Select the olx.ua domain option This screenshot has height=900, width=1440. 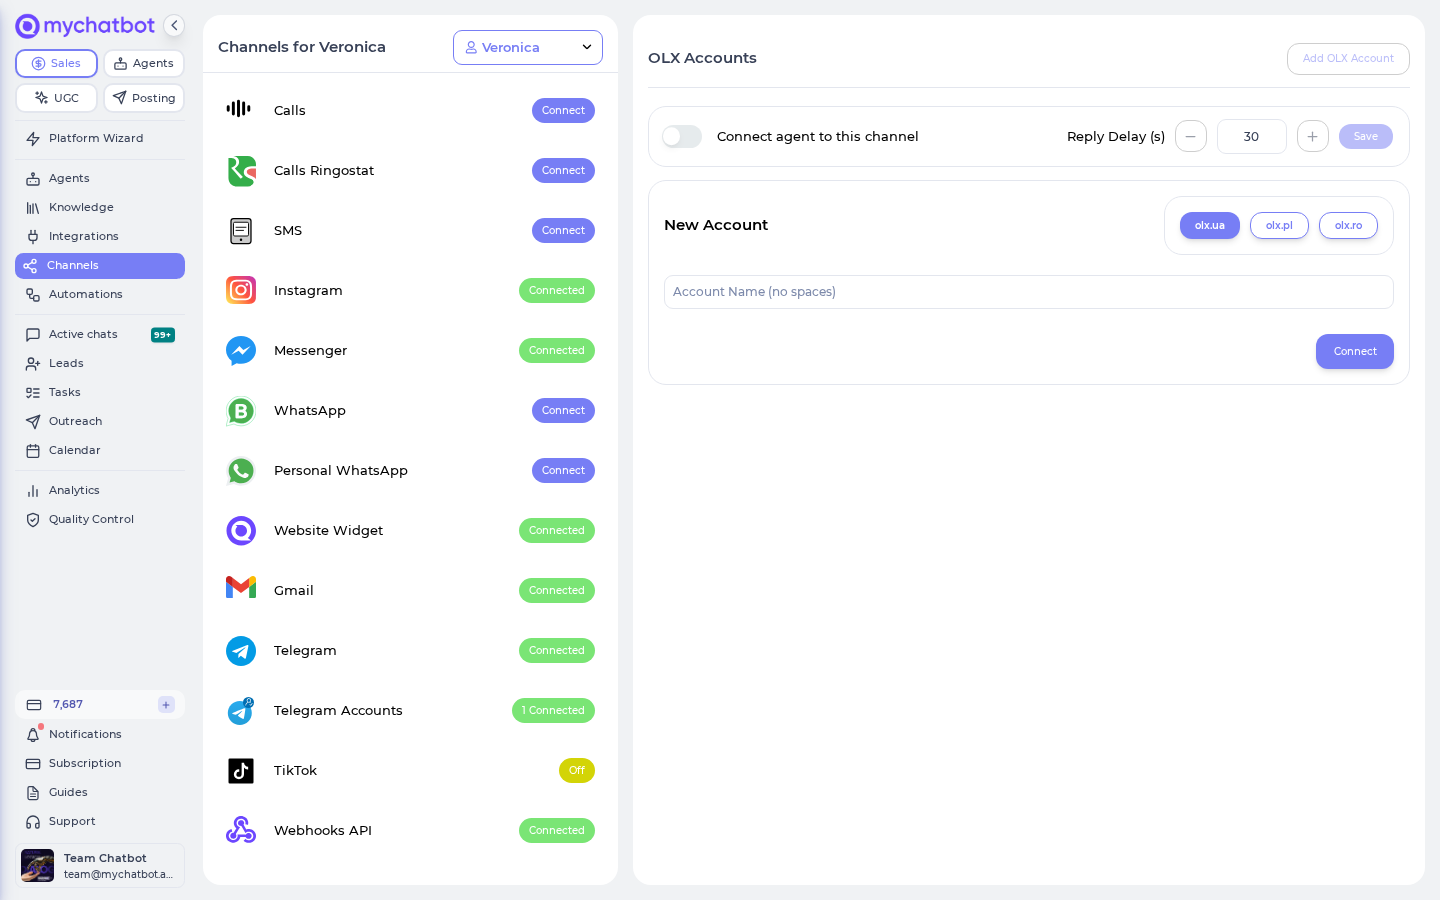click(1210, 226)
